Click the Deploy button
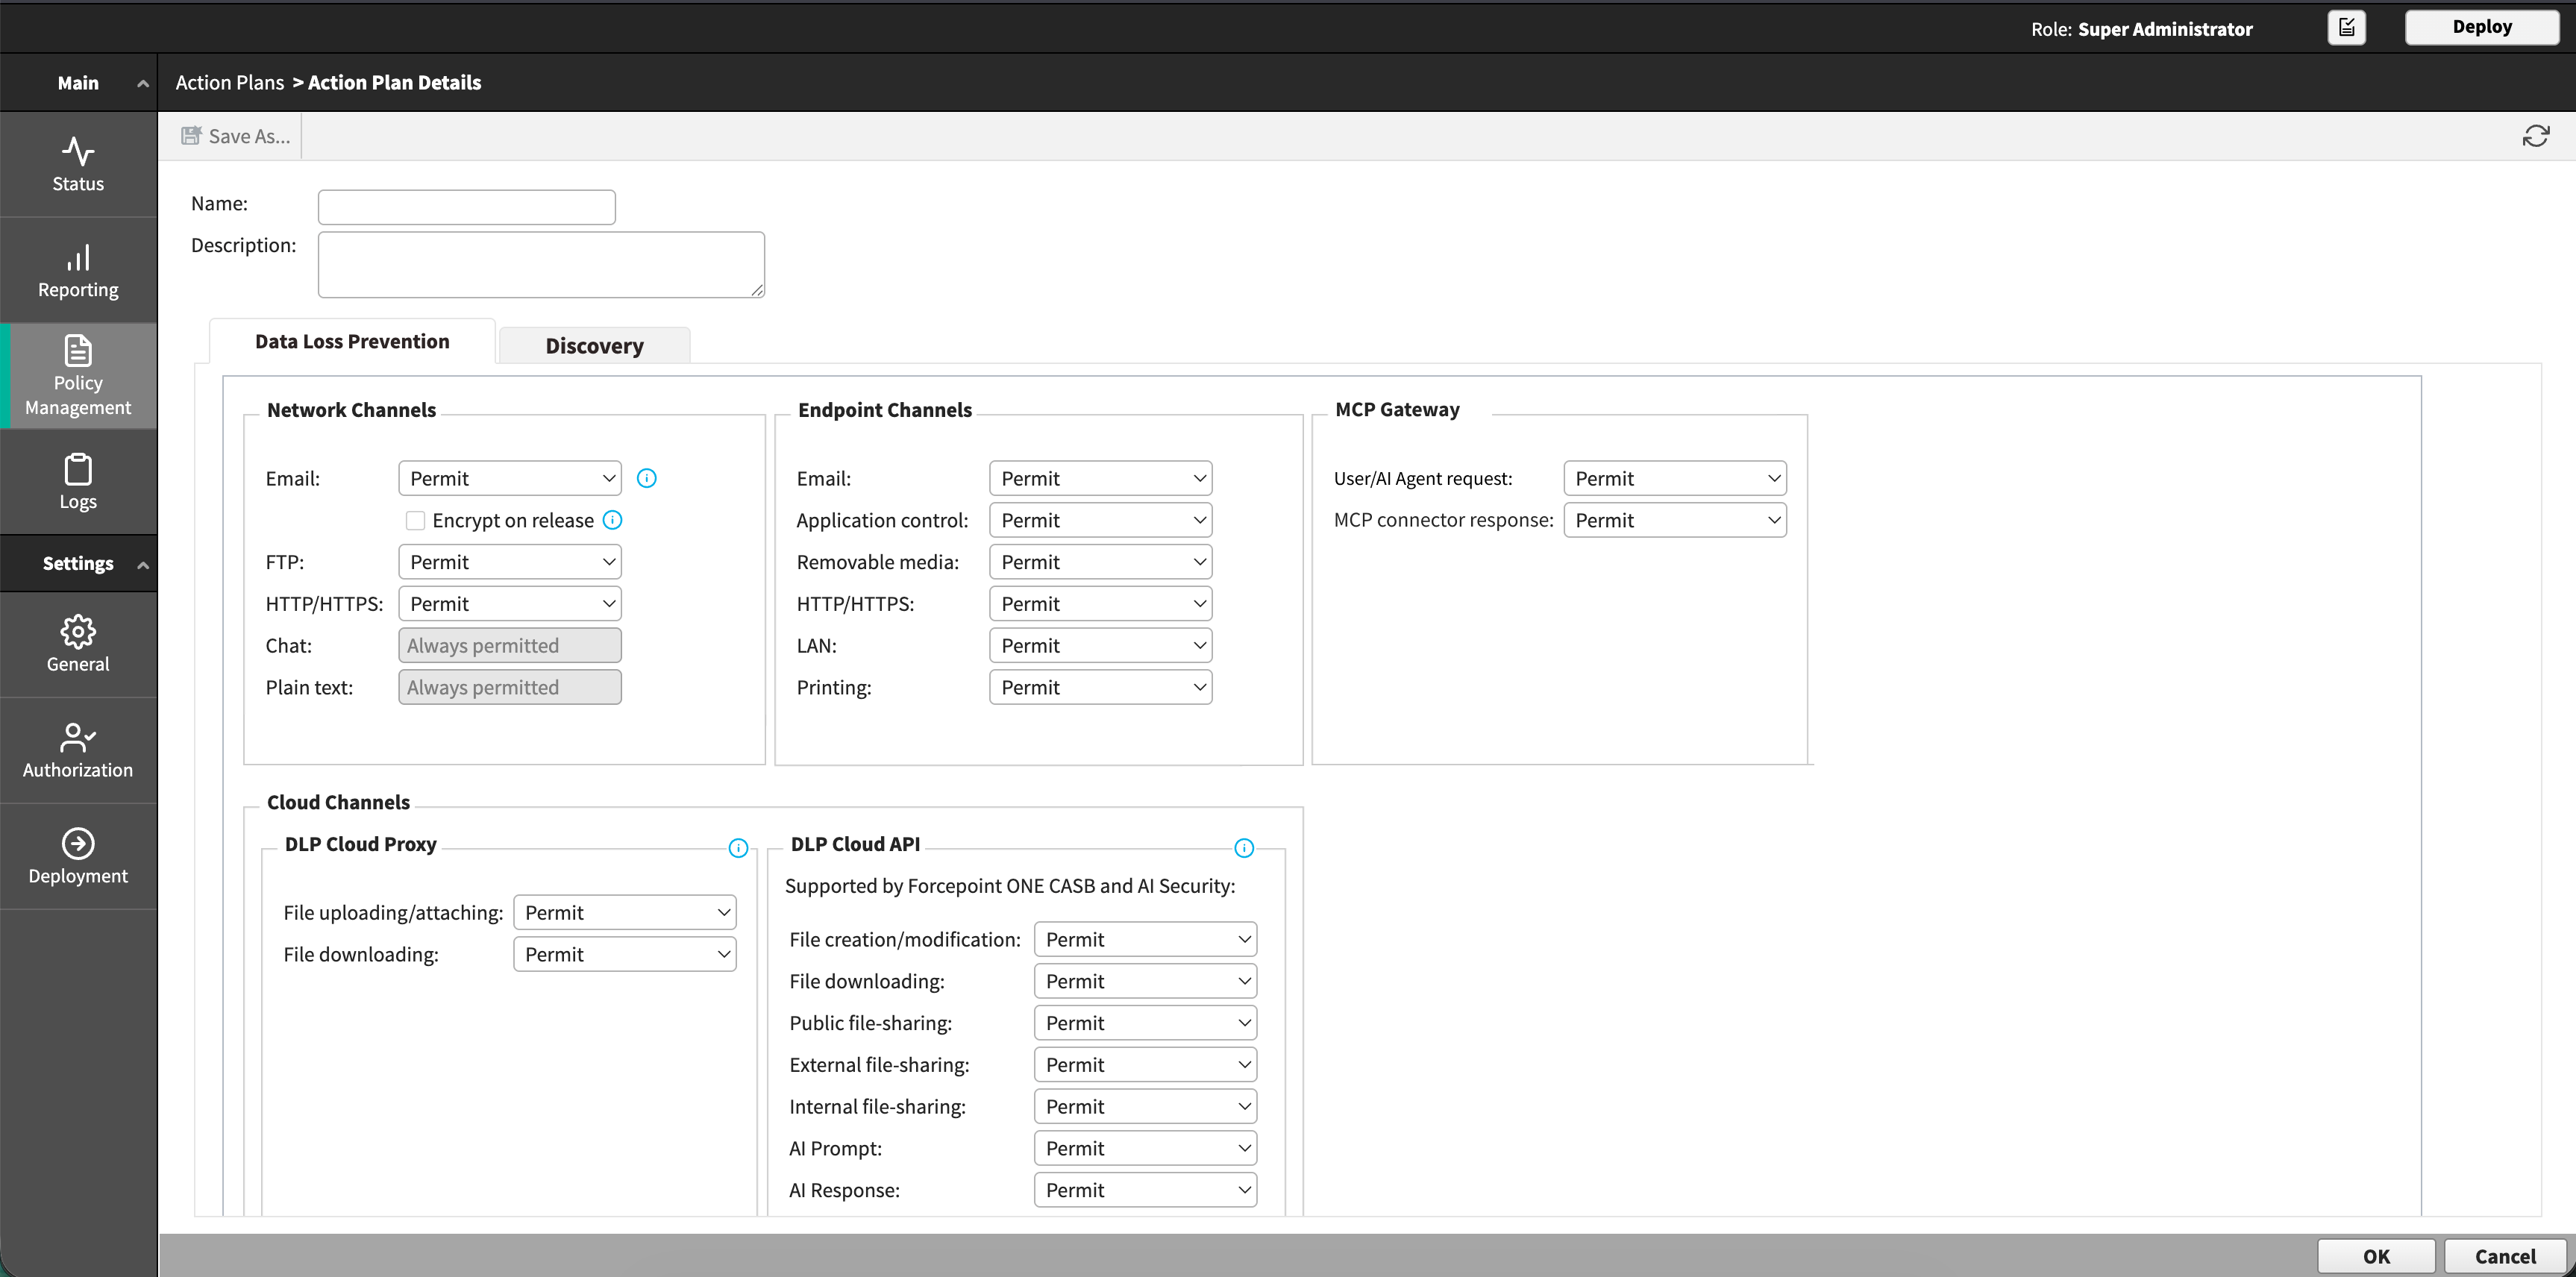Image resolution: width=2576 pixels, height=1277 pixels. [2482, 27]
